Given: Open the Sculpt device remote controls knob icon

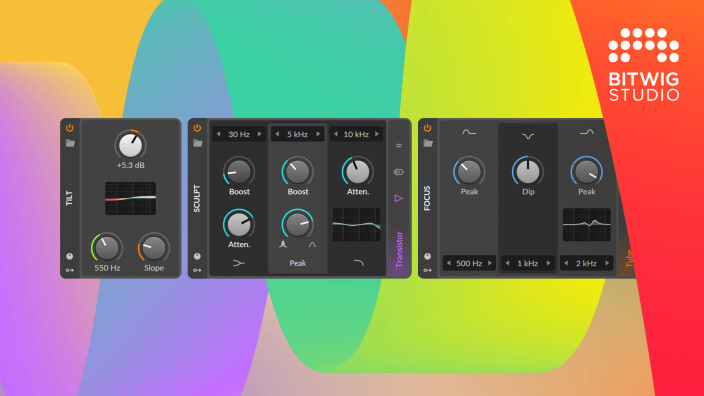Looking at the screenshot, I should point(197,256).
